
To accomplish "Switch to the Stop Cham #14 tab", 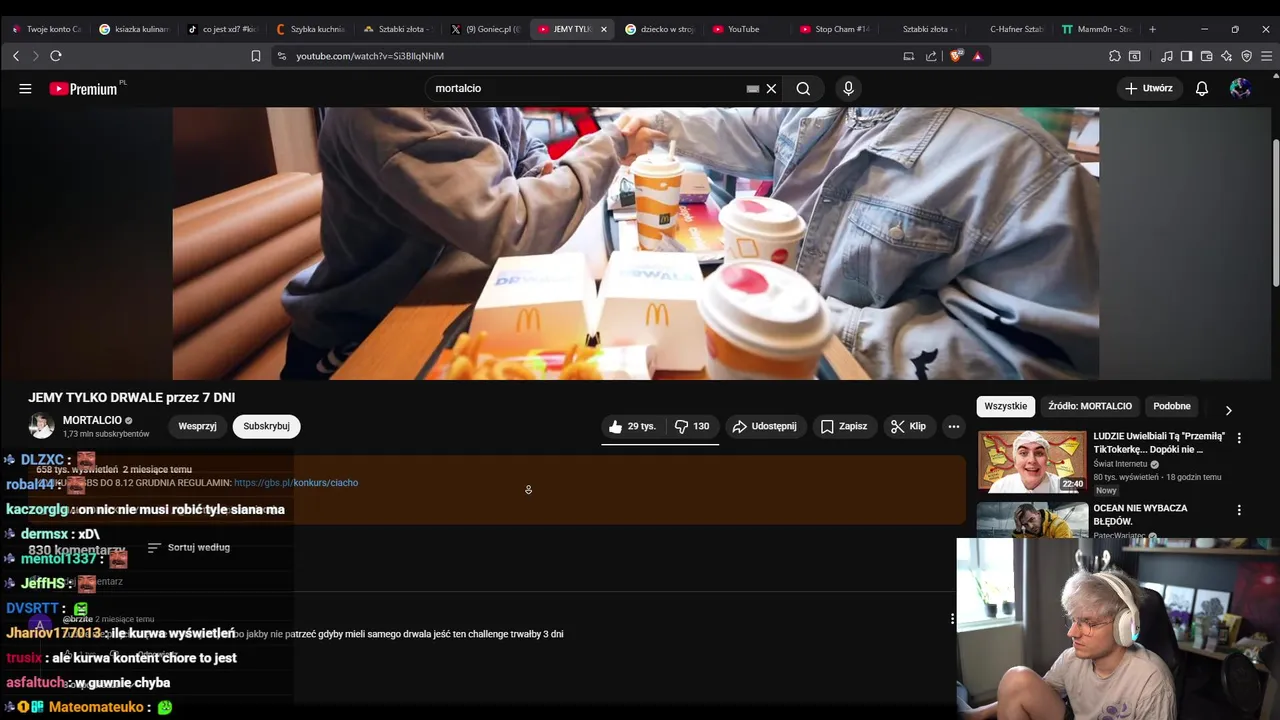I will (x=835, y=29).
